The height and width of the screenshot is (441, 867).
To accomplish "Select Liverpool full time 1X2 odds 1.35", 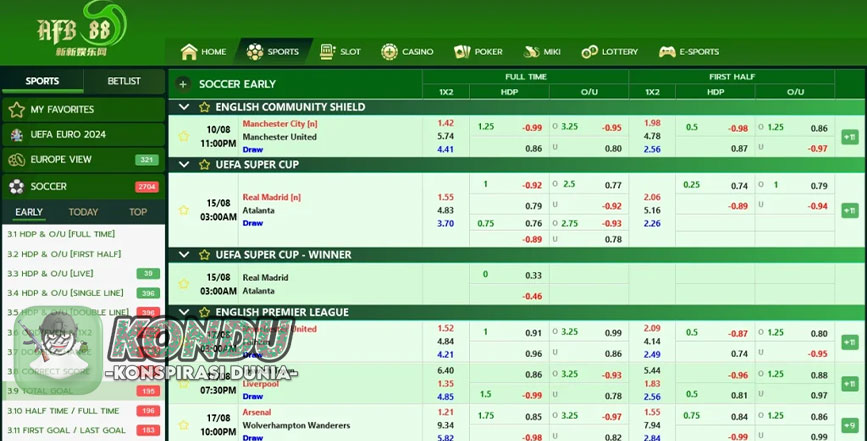I will (446, 384).
